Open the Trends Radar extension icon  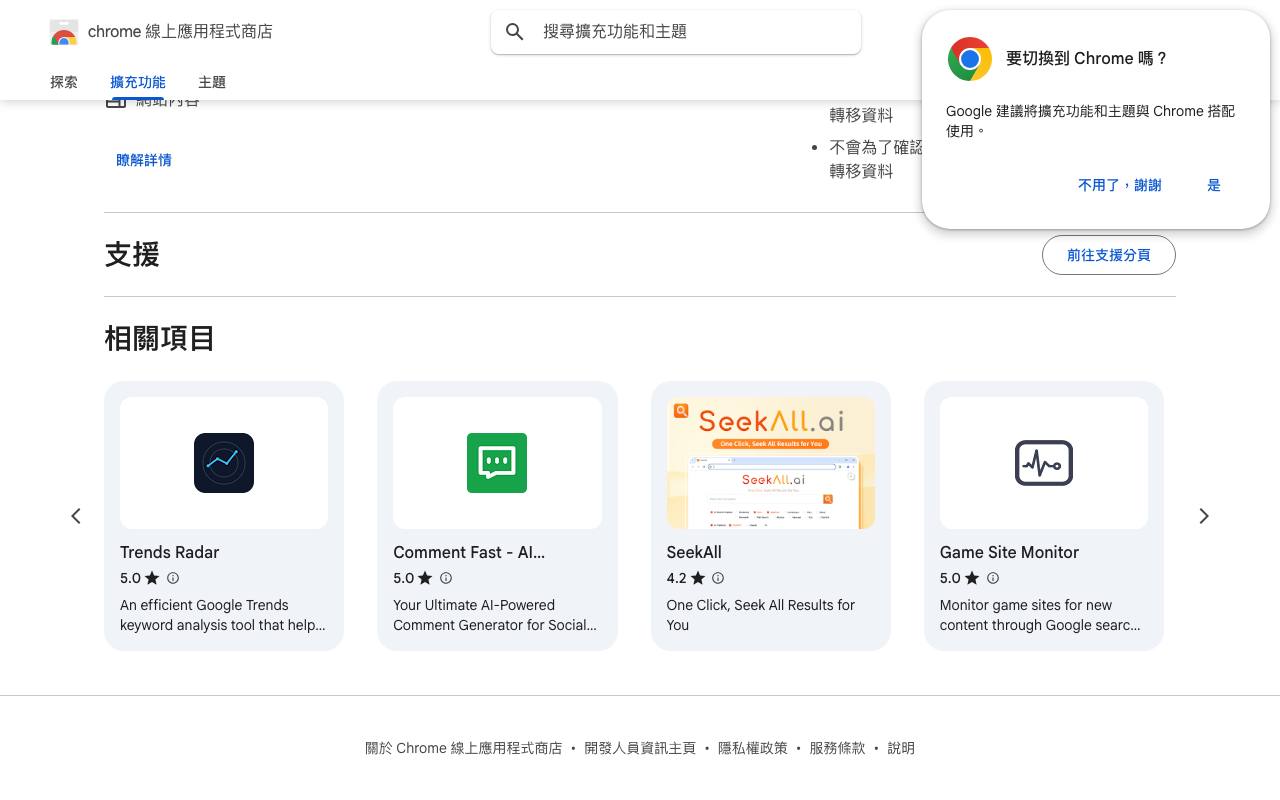(224, 463)
